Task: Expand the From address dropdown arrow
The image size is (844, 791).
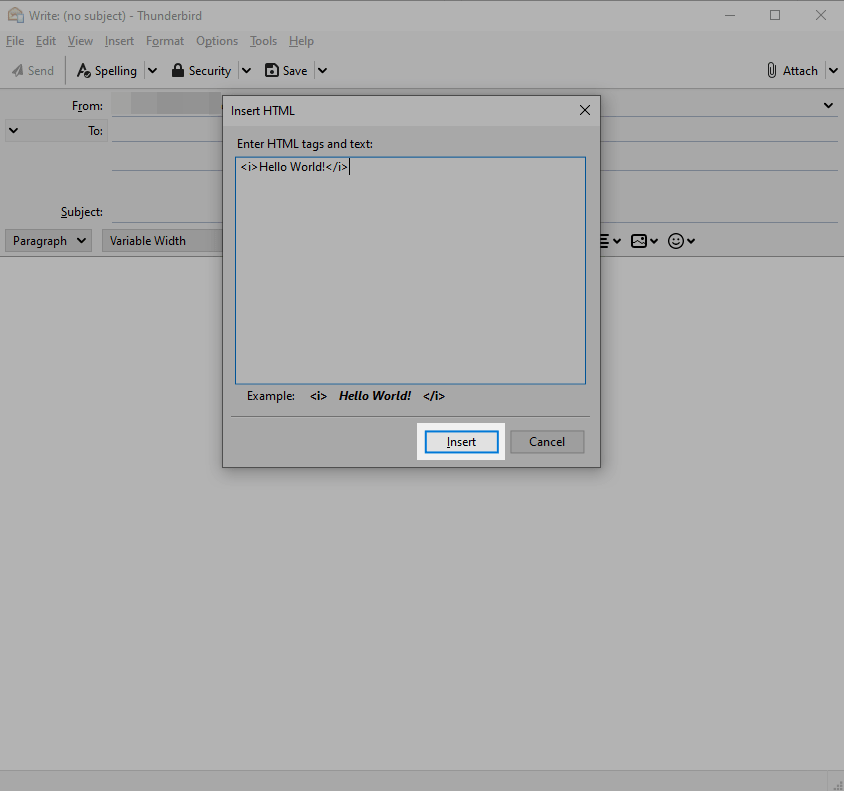Action: (828, 105)
